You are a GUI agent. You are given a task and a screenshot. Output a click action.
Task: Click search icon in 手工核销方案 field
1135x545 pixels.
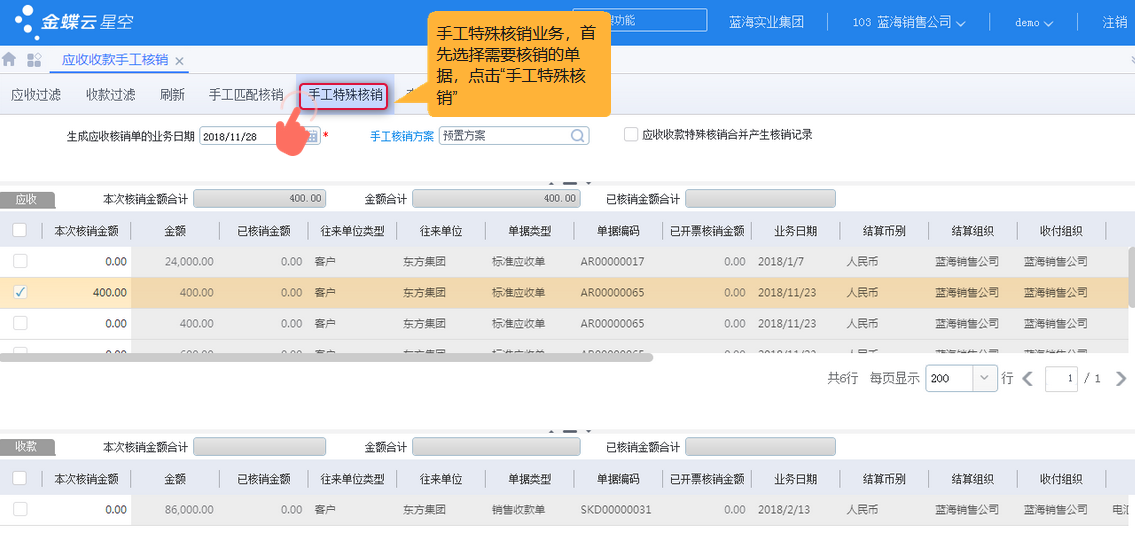578,135
